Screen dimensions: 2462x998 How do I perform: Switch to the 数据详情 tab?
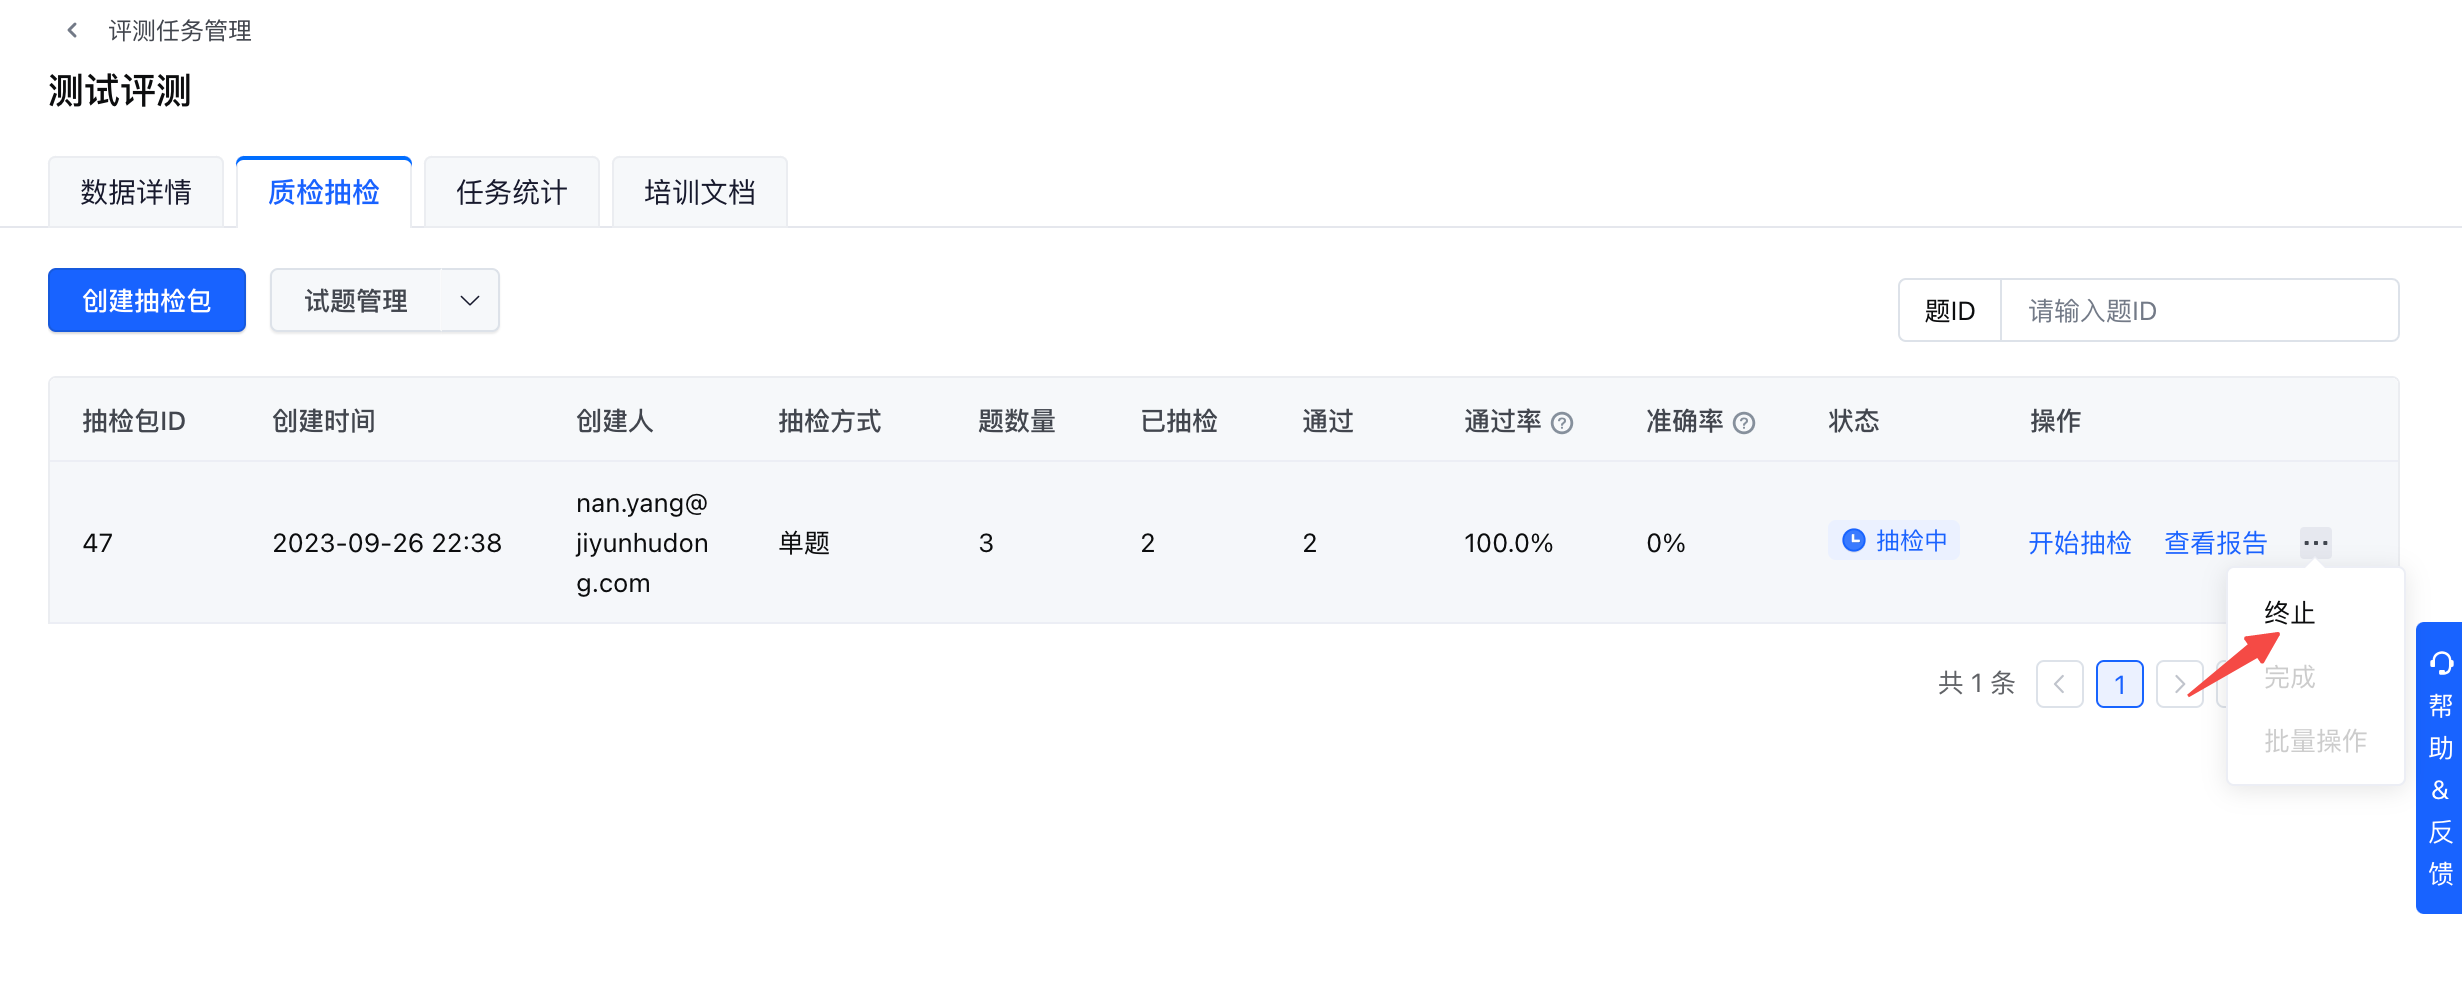click(136, 192)
